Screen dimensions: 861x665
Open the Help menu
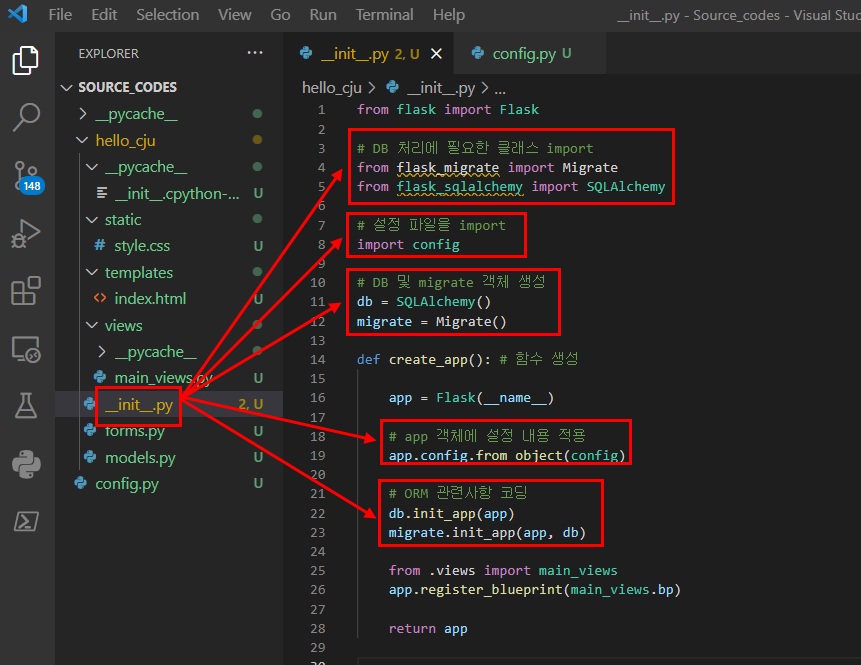tap(449, 15)
